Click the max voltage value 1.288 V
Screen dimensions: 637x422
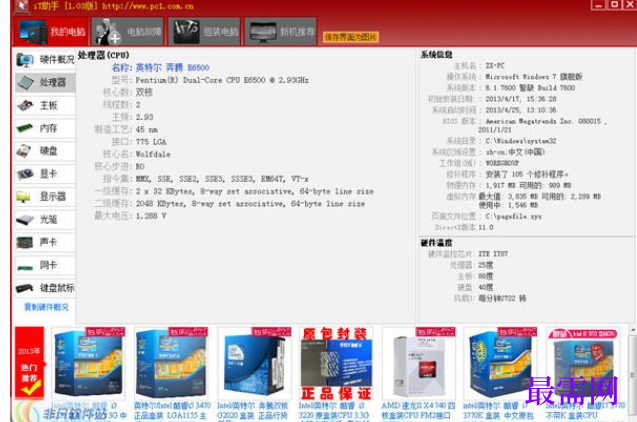pos(151,216)
